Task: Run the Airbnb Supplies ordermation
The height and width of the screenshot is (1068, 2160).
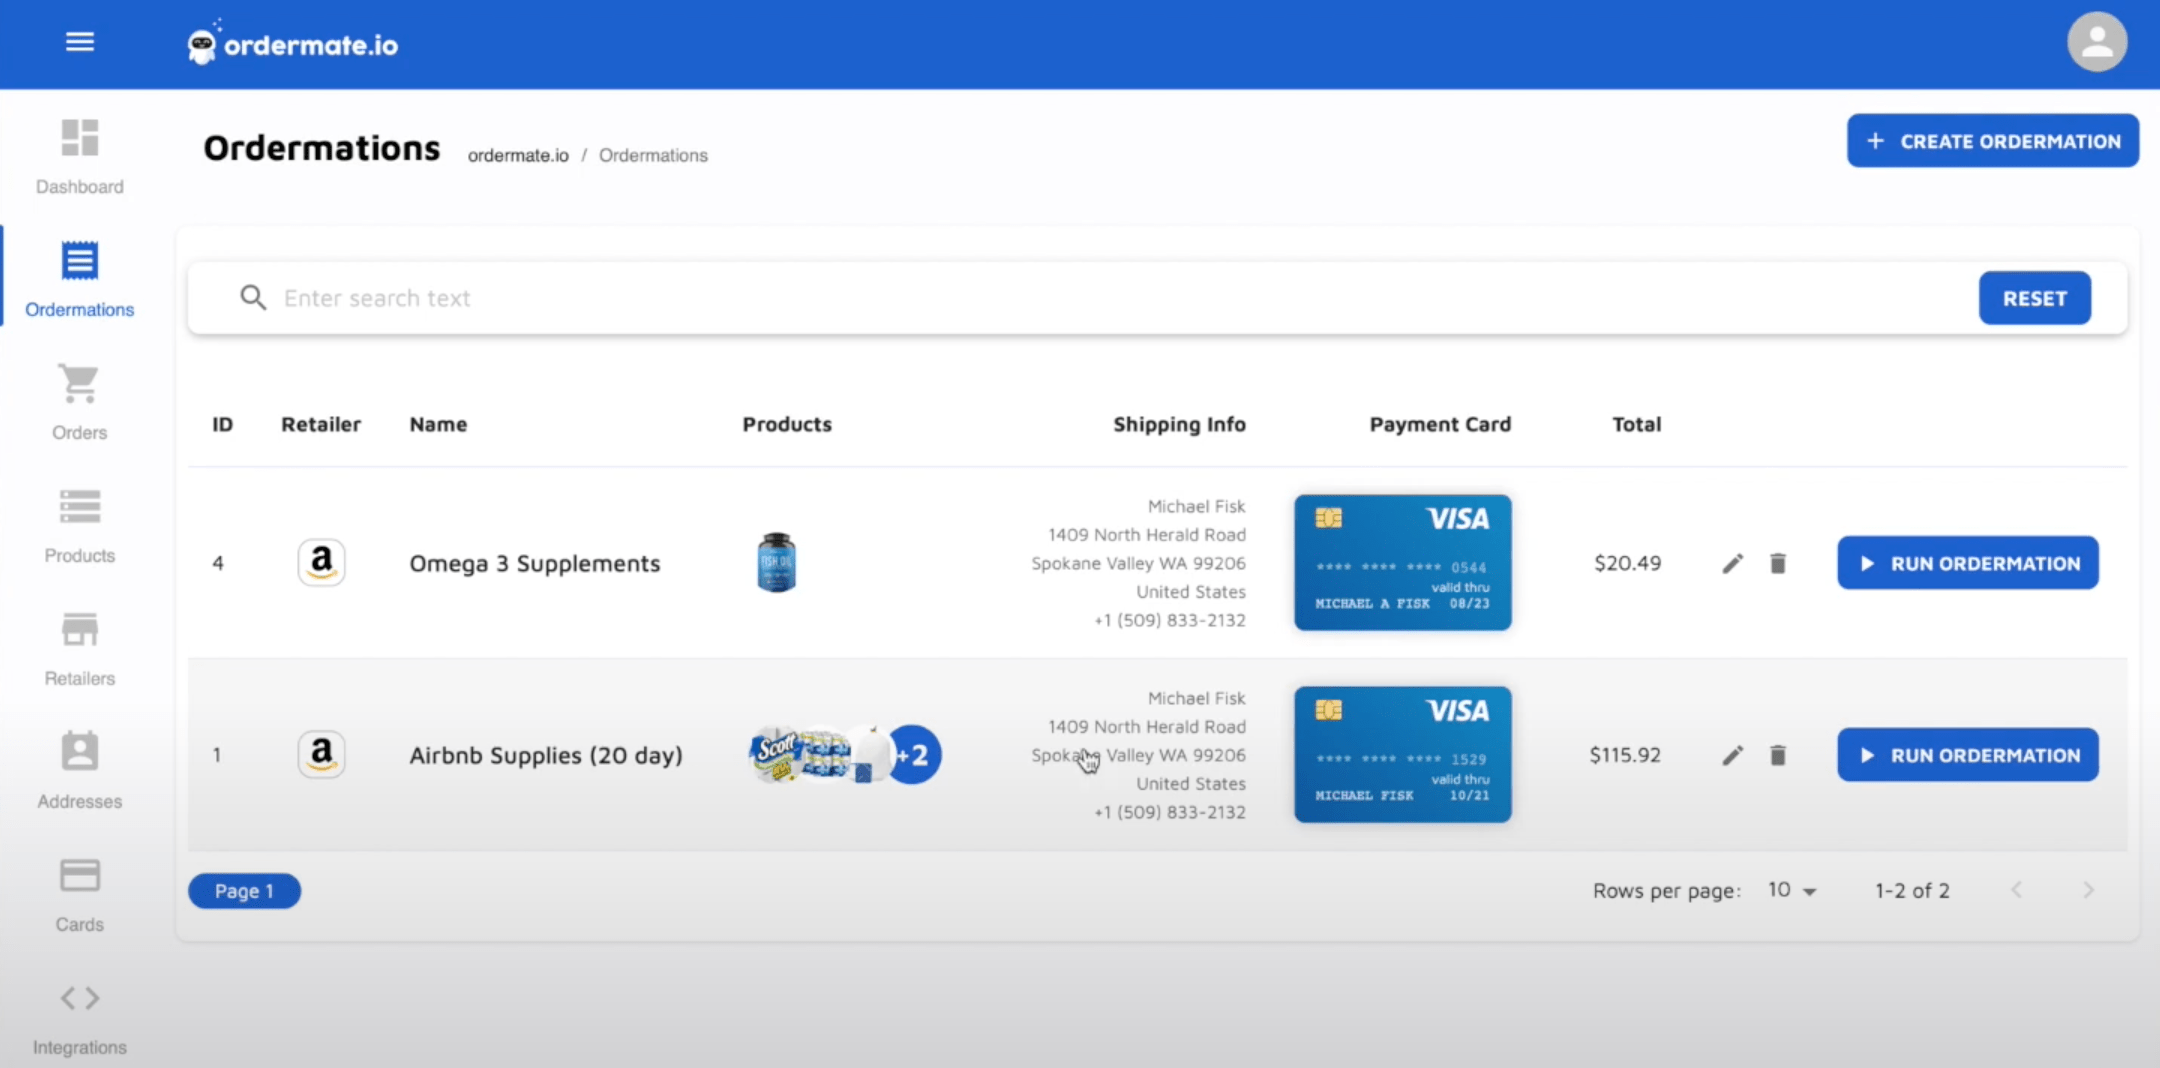Action: click(1966, 755)
